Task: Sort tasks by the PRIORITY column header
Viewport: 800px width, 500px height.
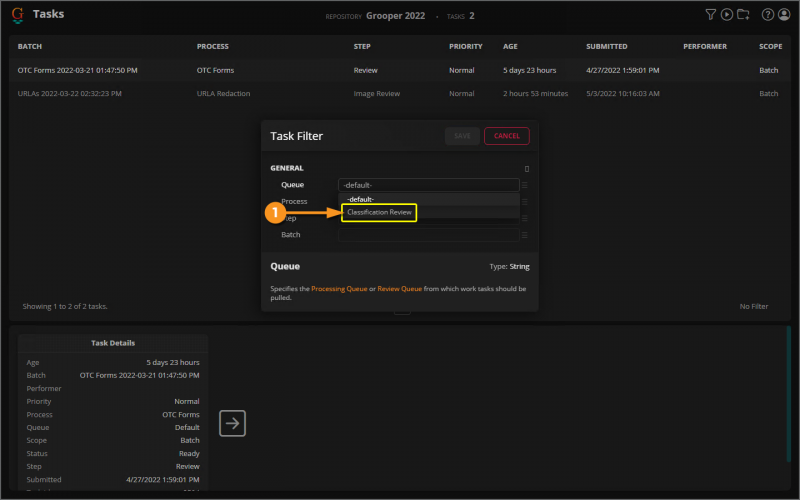Action: point(466,46)
